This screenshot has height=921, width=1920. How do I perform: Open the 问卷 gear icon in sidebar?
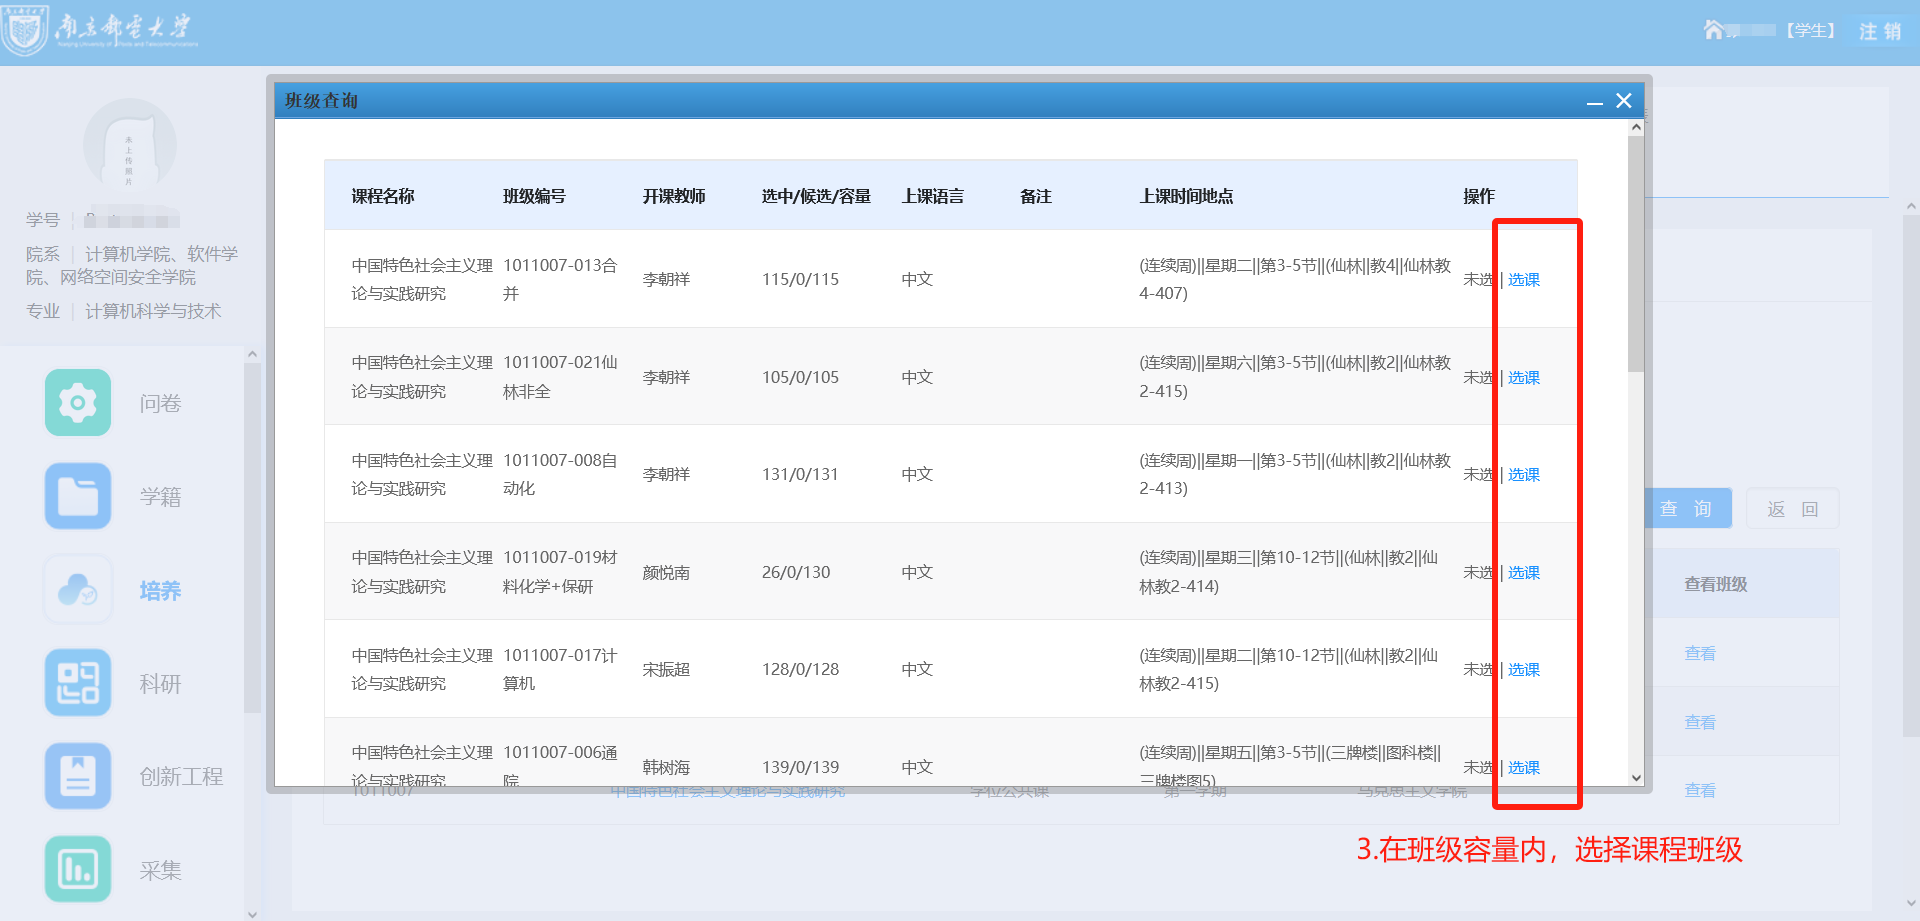[78, 403]
